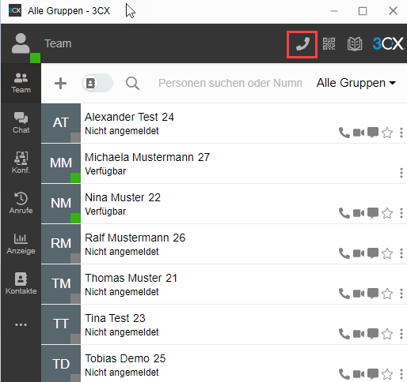
Task: Expand the Alle Gruppen dropdown
Action: (356, 83)
